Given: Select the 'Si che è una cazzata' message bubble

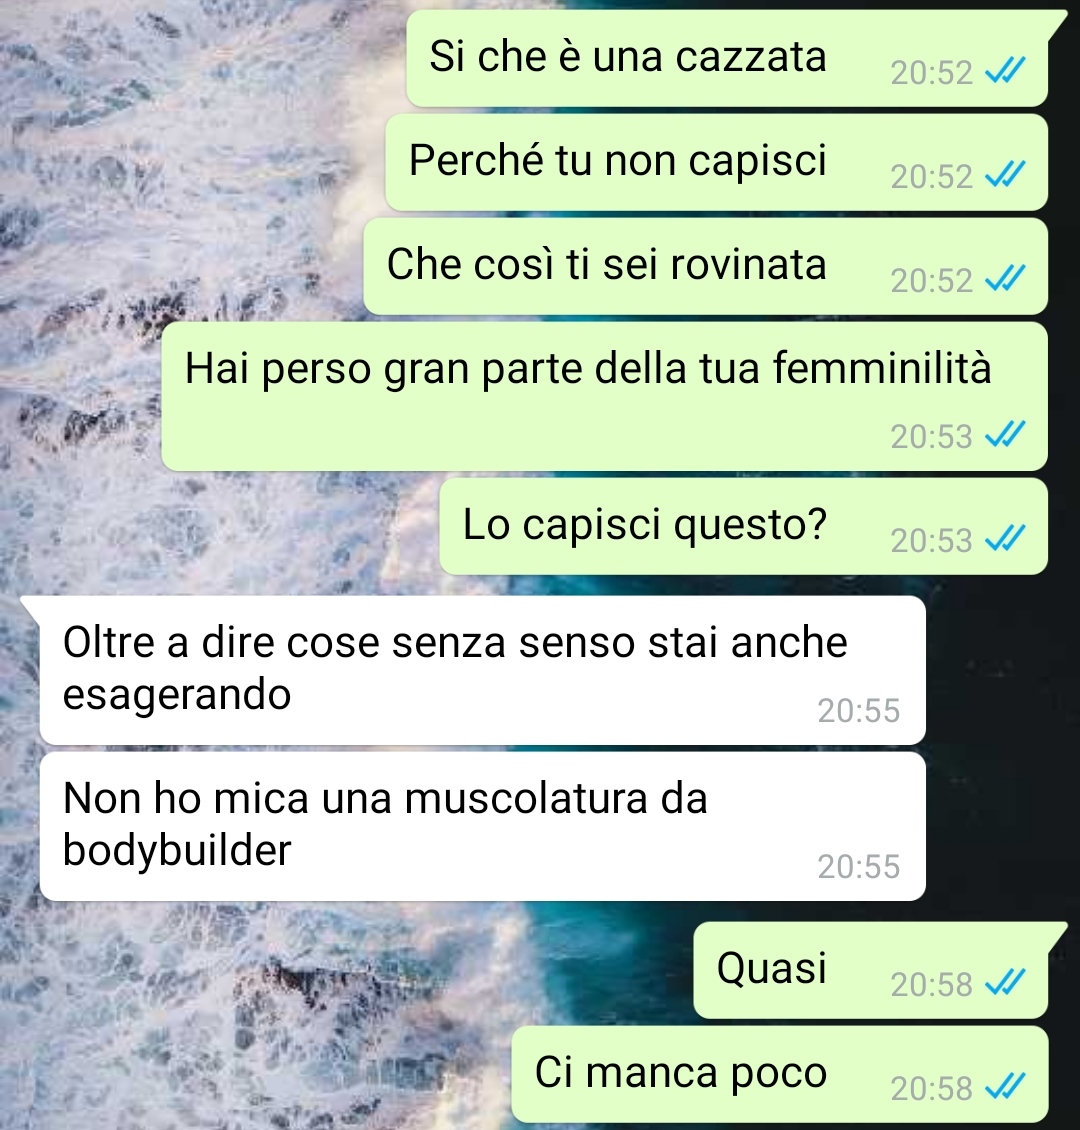Looking at the screenshot, I should tap(727, 58).
